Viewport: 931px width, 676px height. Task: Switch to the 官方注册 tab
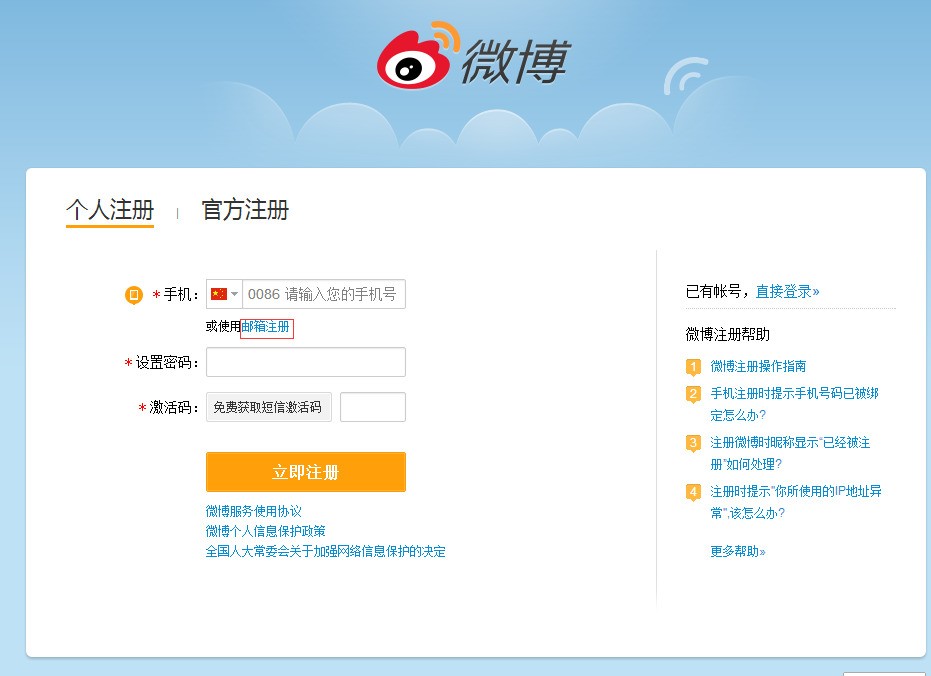(x=245, y=210)
